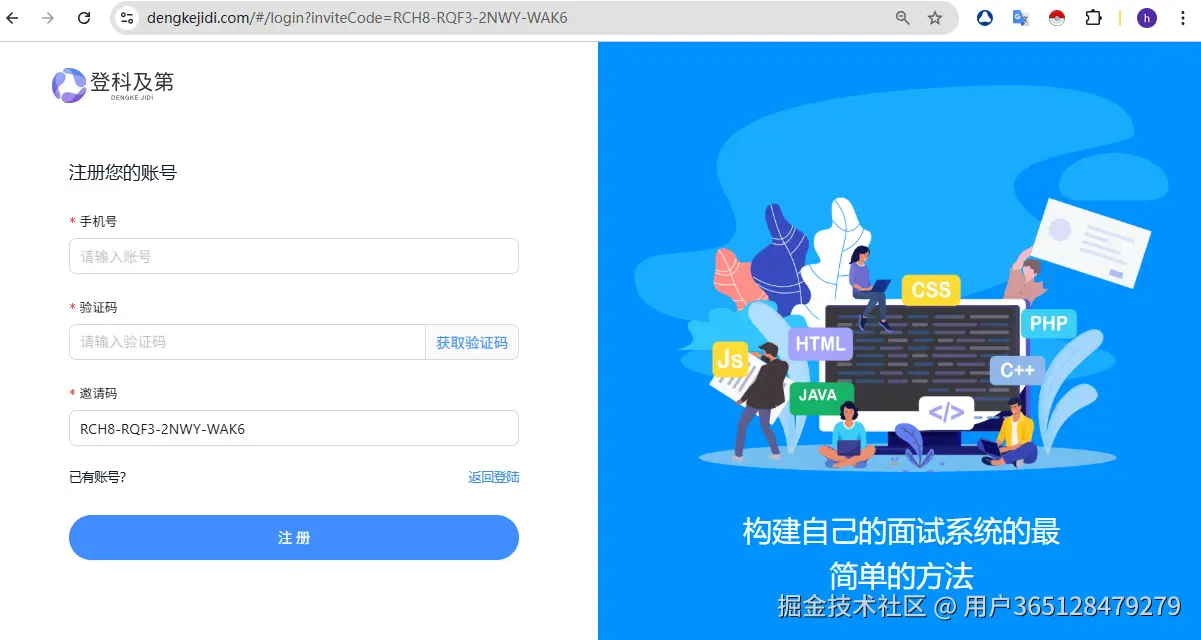Viewport: 1201px width, 640px height.
Task: Submit with the blue 注册 button
Action: 294,537
